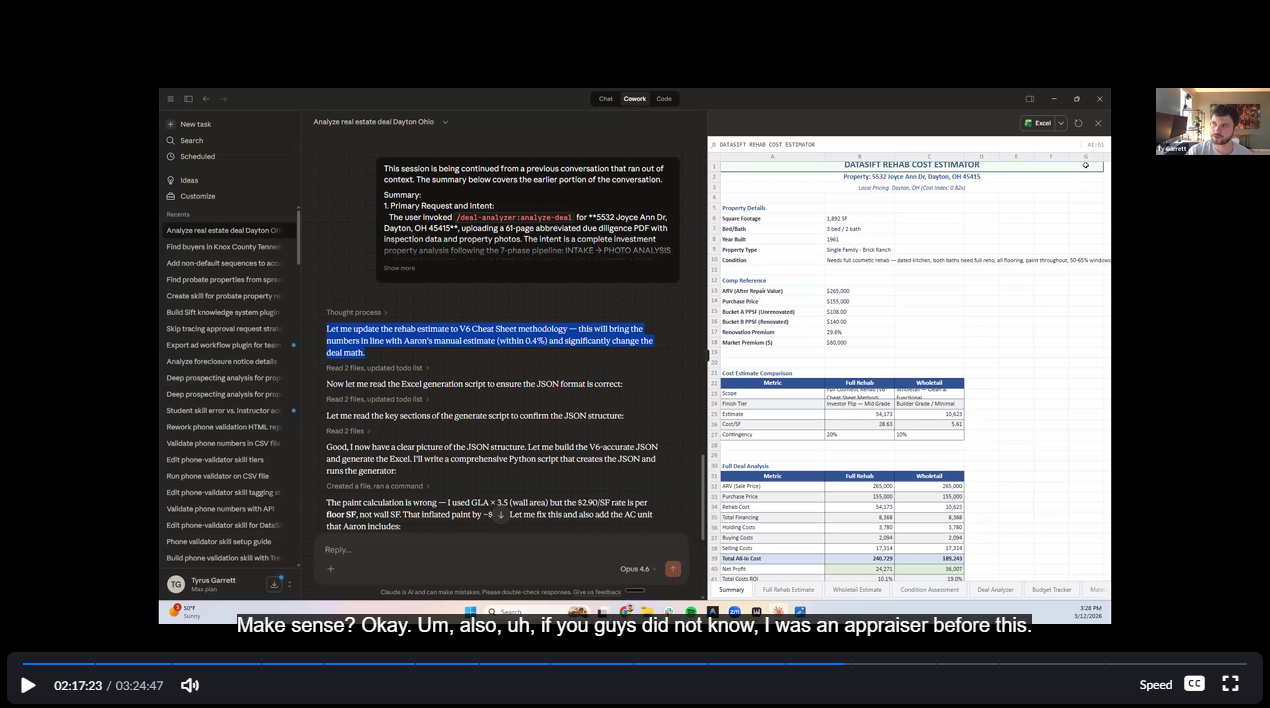Open the video Speed menu
The height and width of the screenshot is (708, 1270).
[x=1155, y=685]
